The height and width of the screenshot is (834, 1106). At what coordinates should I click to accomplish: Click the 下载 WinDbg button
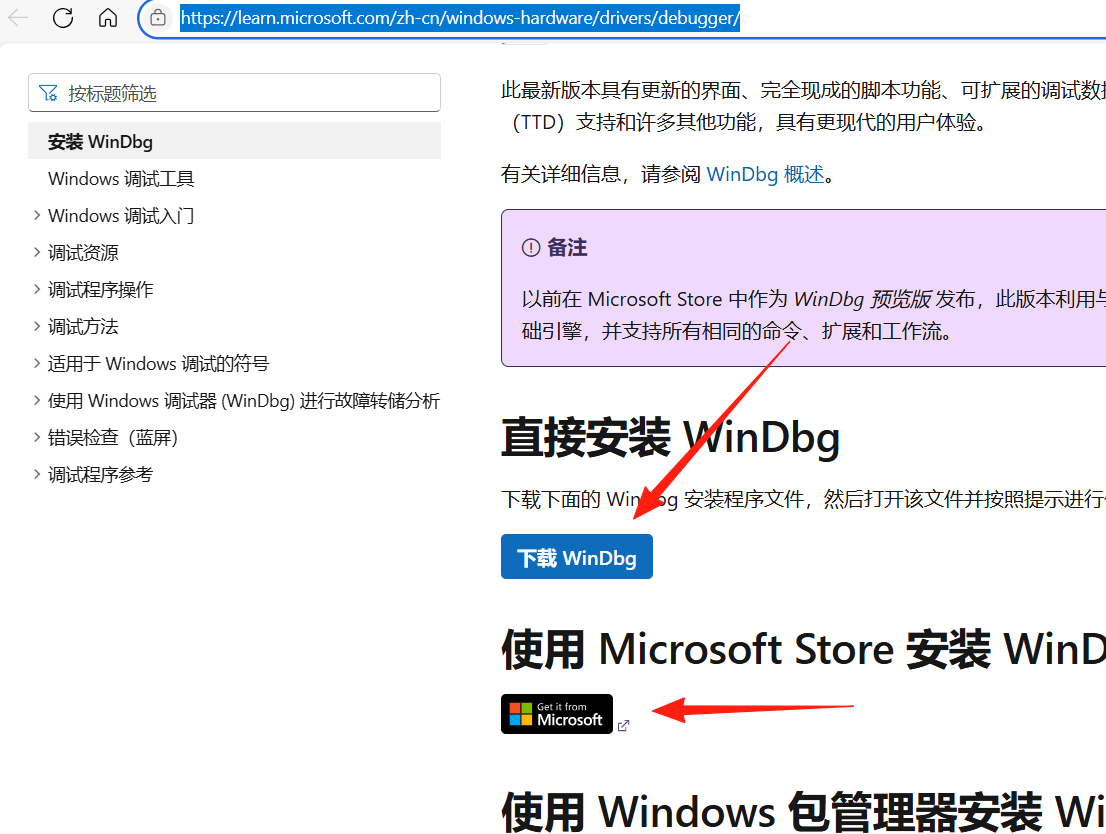tap(576, 557)
